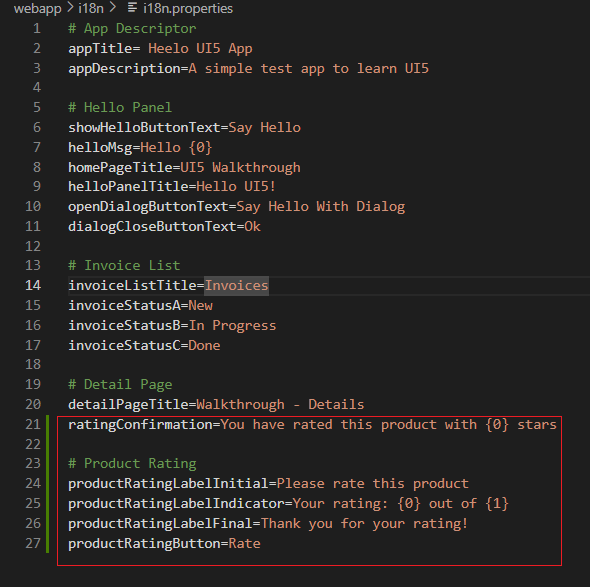Image resolution: width=590 pixels, height=587 pixels.
Task: Click the 'ratingConfirmation' key
Action: coord(140,425)
